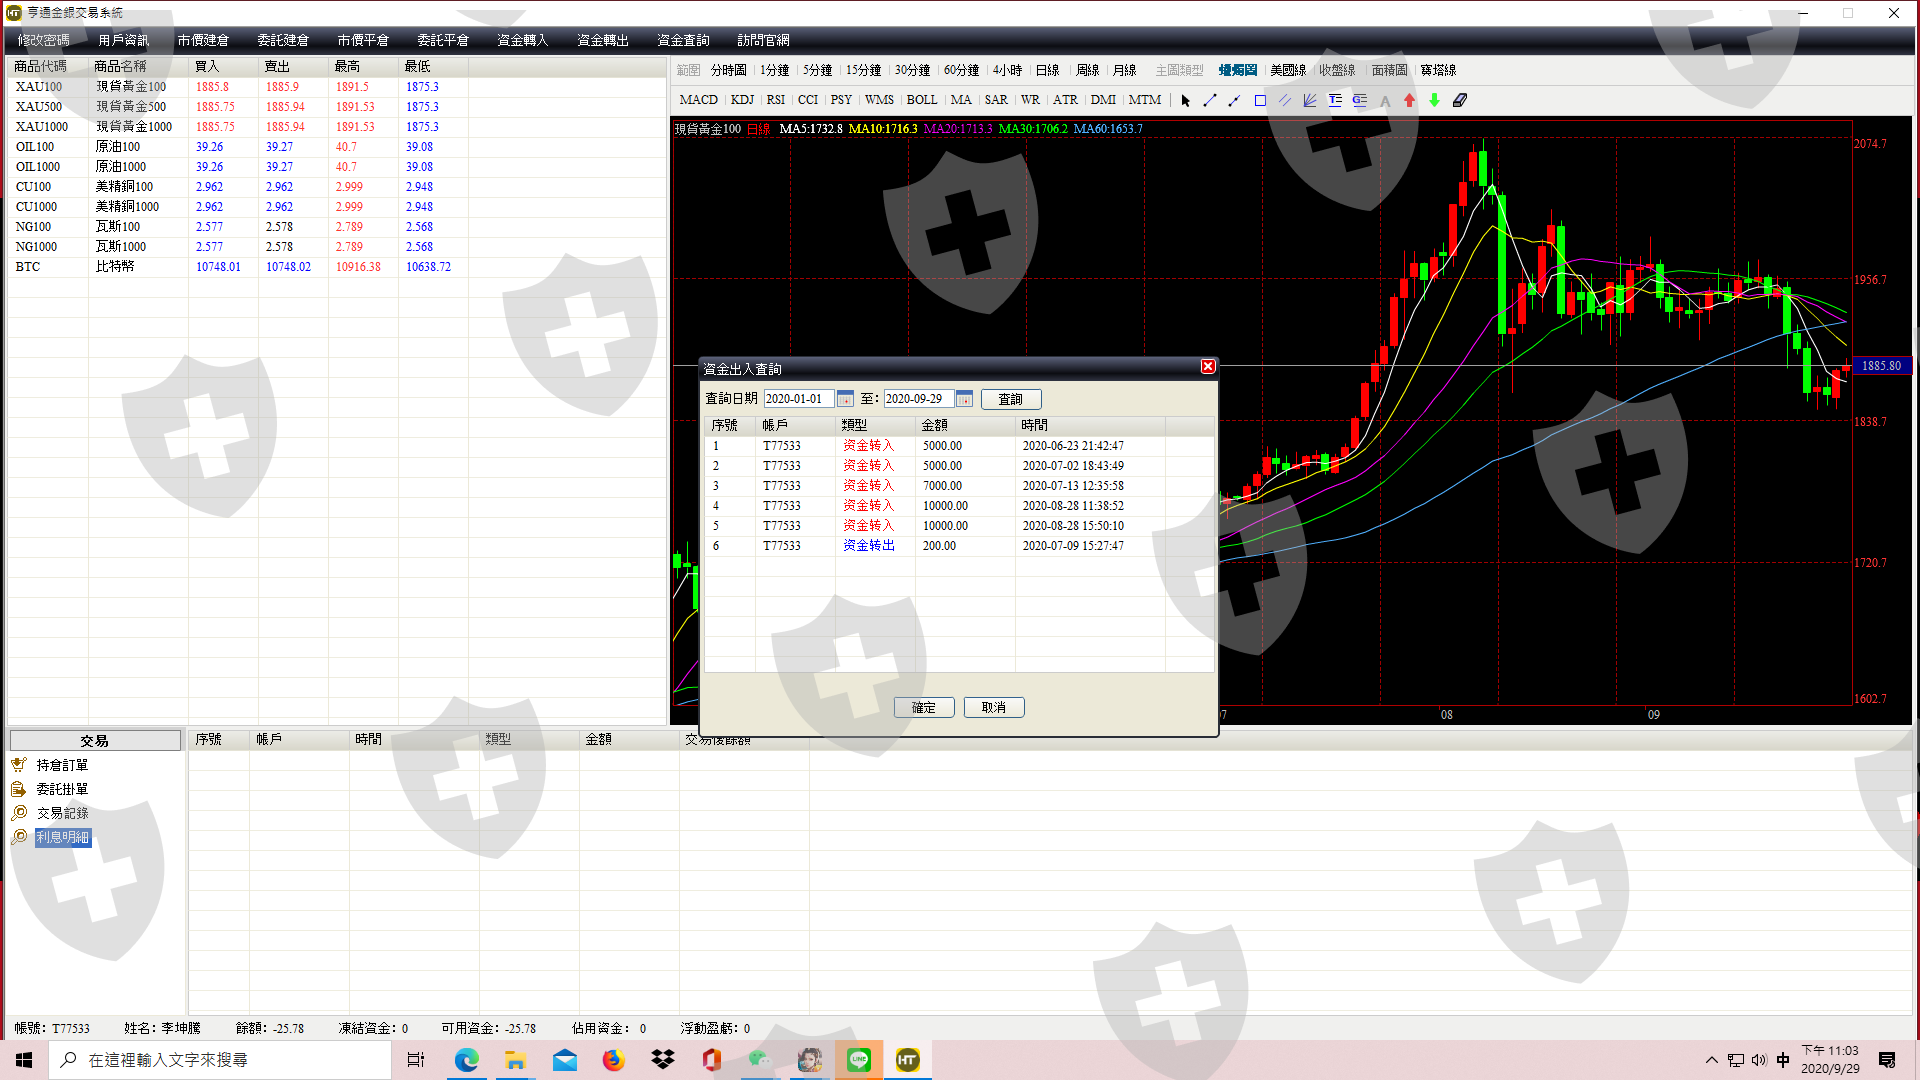1920x1080 pixels.
Task: Switch chart to 60分鐘 timeframe
Action: point(961,70)
